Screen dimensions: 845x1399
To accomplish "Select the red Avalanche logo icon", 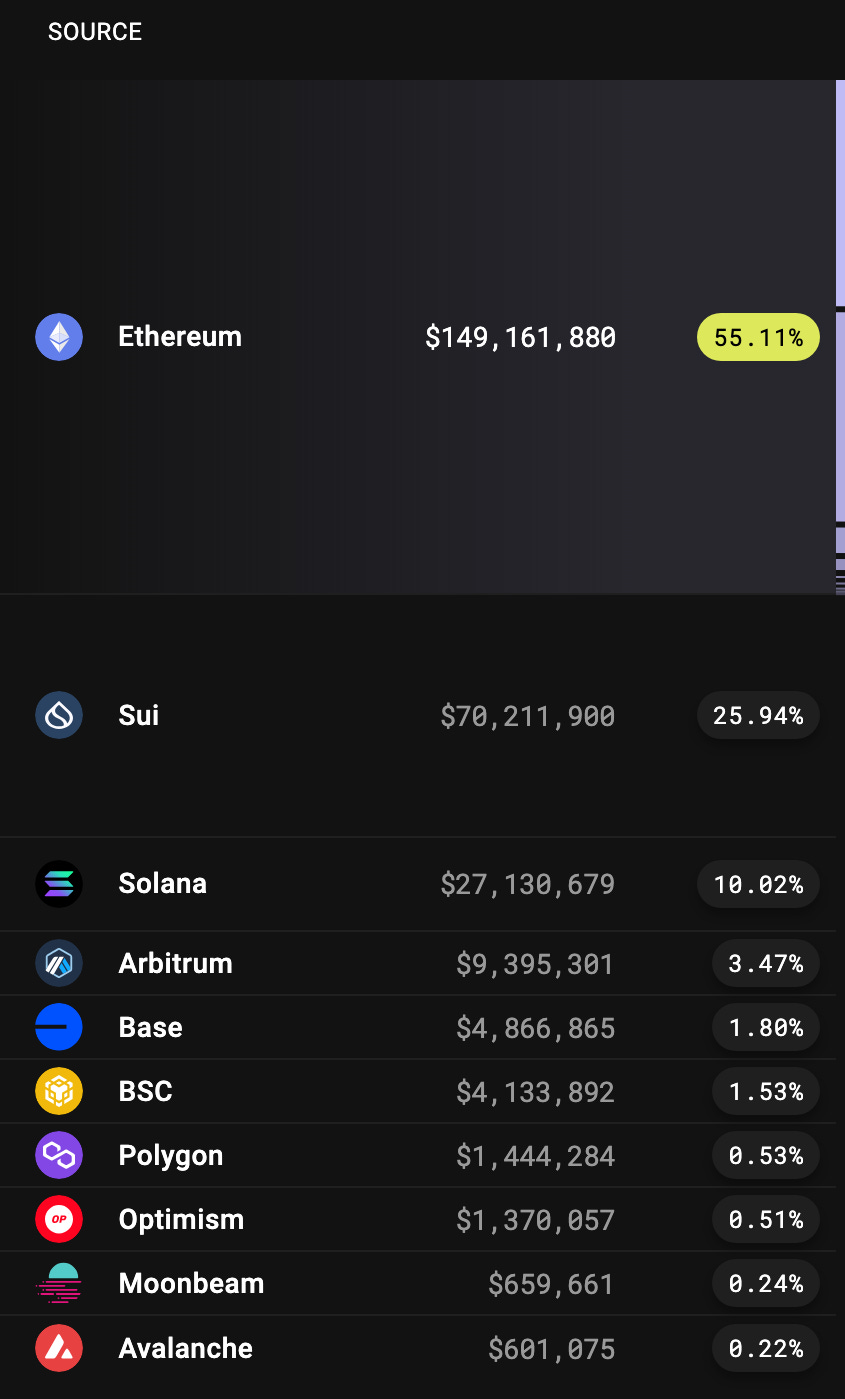I will [x=59, y=1348].
